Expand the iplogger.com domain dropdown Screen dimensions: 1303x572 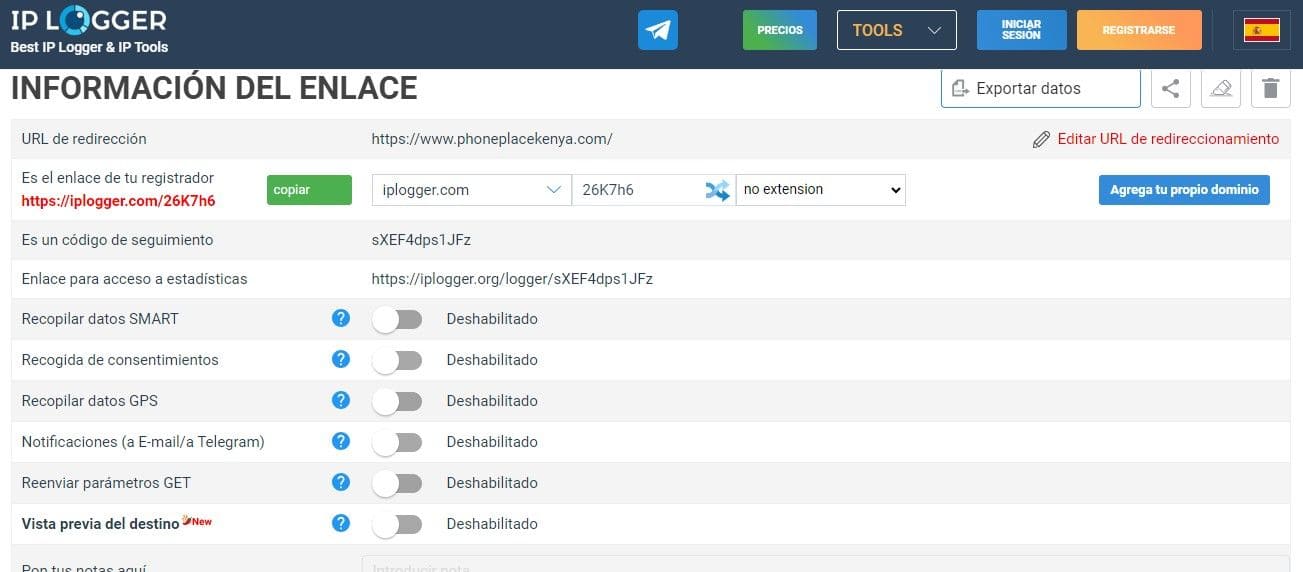point(471,190)
